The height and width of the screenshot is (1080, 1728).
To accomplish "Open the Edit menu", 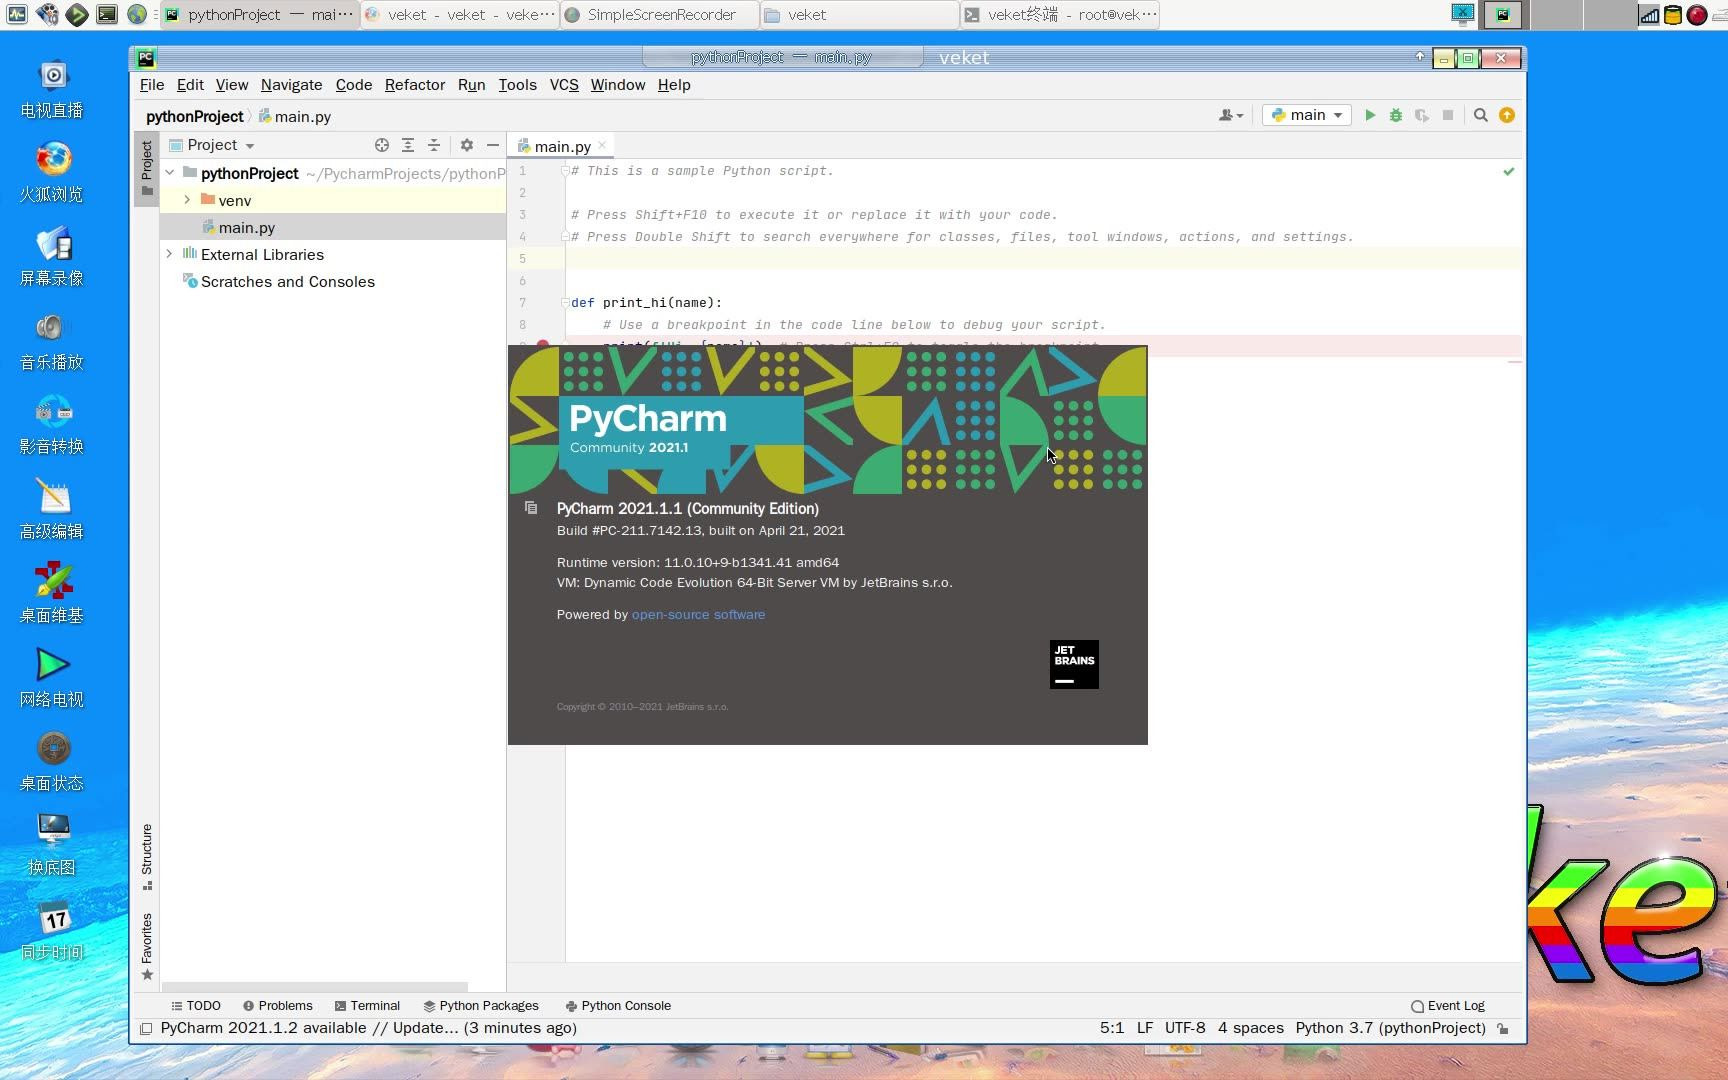I will tap(190, 85).
